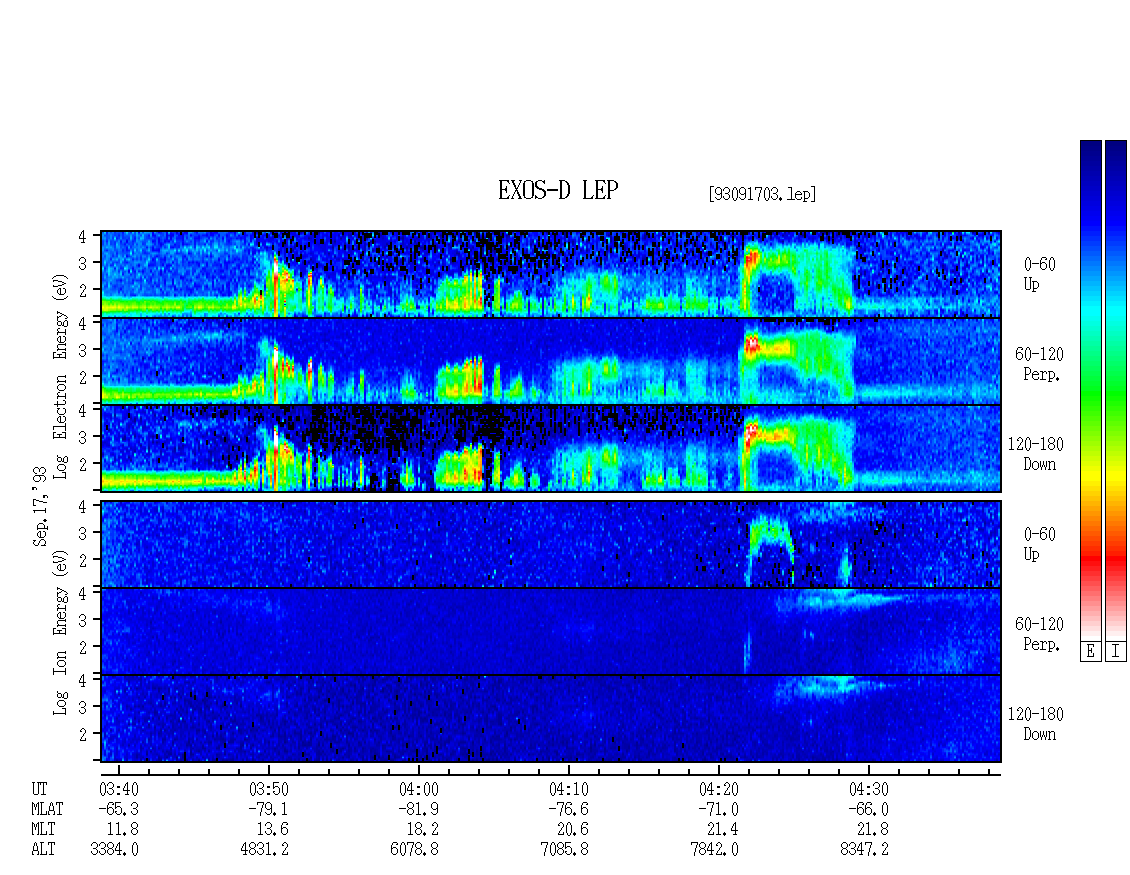Click the ALT row label
1130x875 pixels.
pyautogui.click(x=43, y=850)
